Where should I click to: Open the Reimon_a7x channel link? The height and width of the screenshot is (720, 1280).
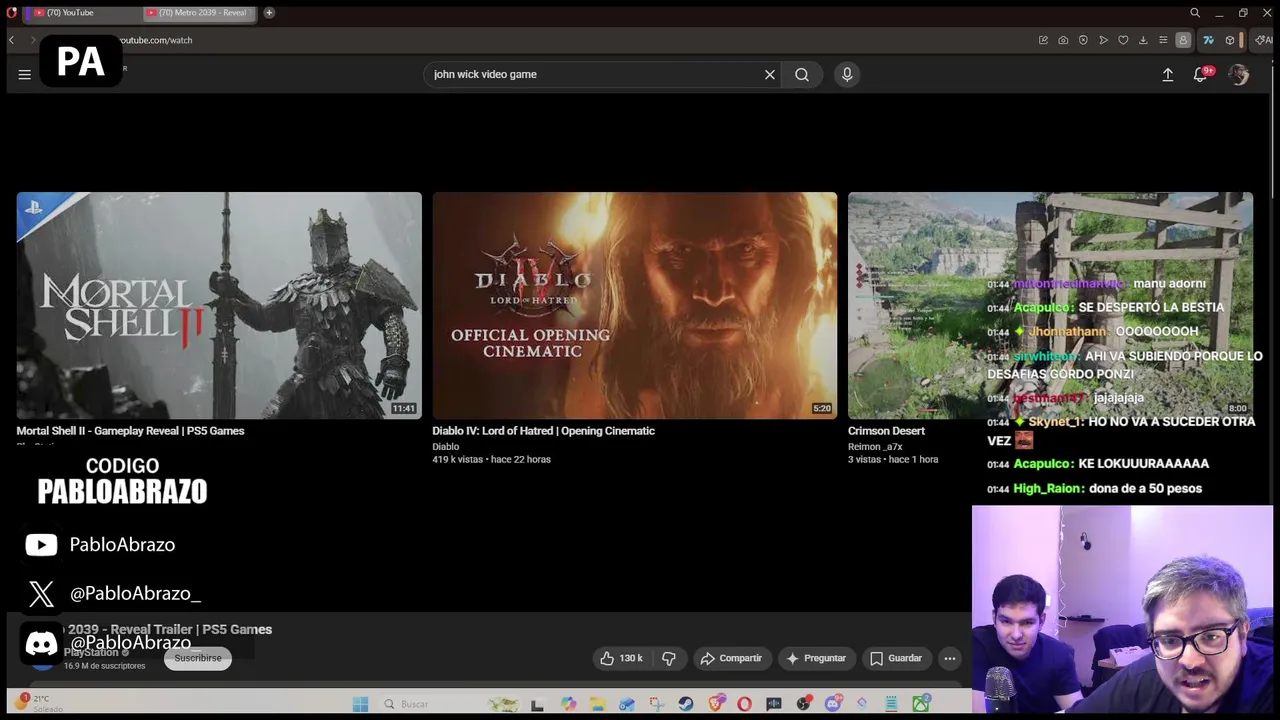tap(875, 447)
